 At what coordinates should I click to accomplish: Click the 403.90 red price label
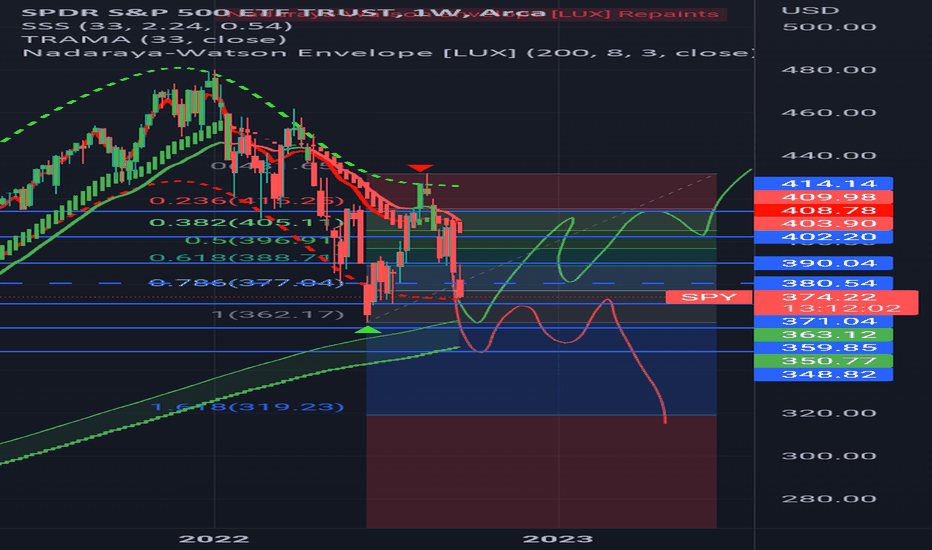[823, 224]
